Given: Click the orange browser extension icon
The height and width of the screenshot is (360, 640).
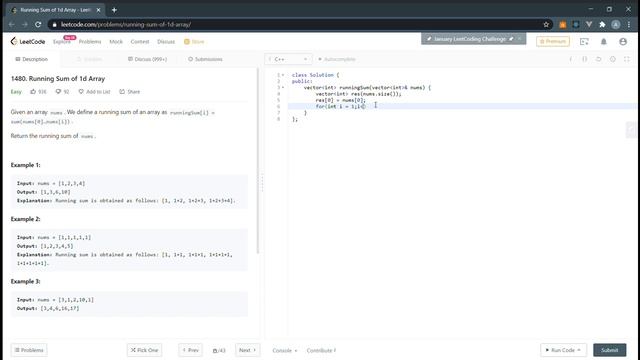Looking at the screenshot, I should click(562, 24).
